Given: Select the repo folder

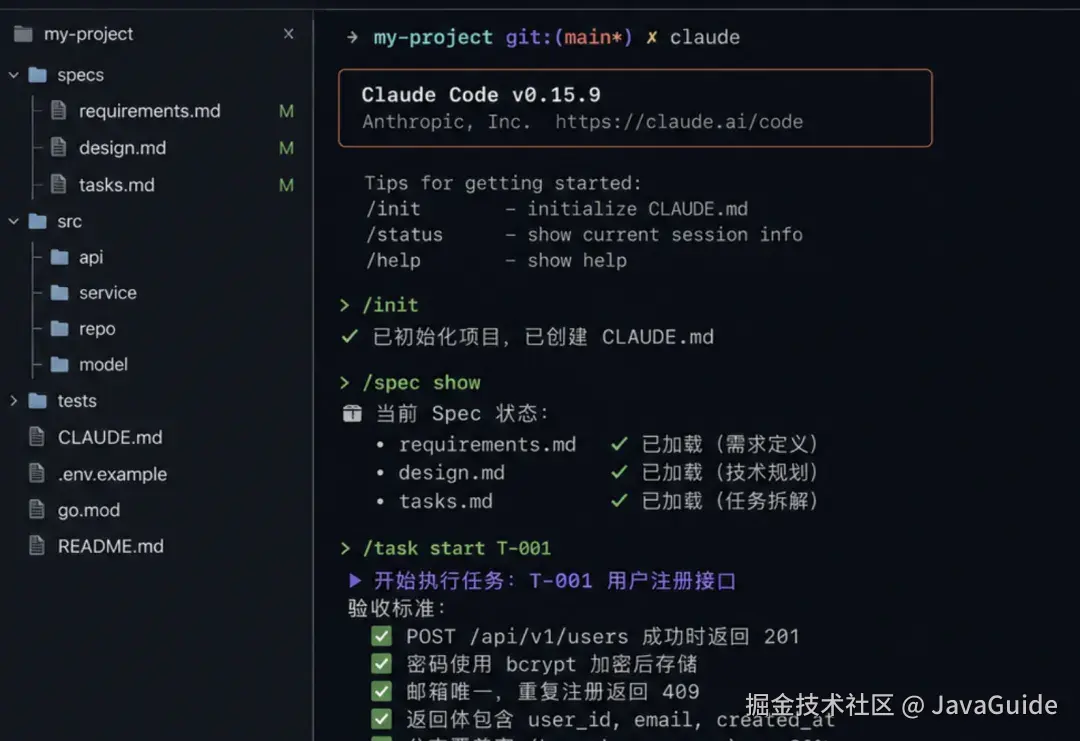Looking at the screenshot, I should 97,329.
